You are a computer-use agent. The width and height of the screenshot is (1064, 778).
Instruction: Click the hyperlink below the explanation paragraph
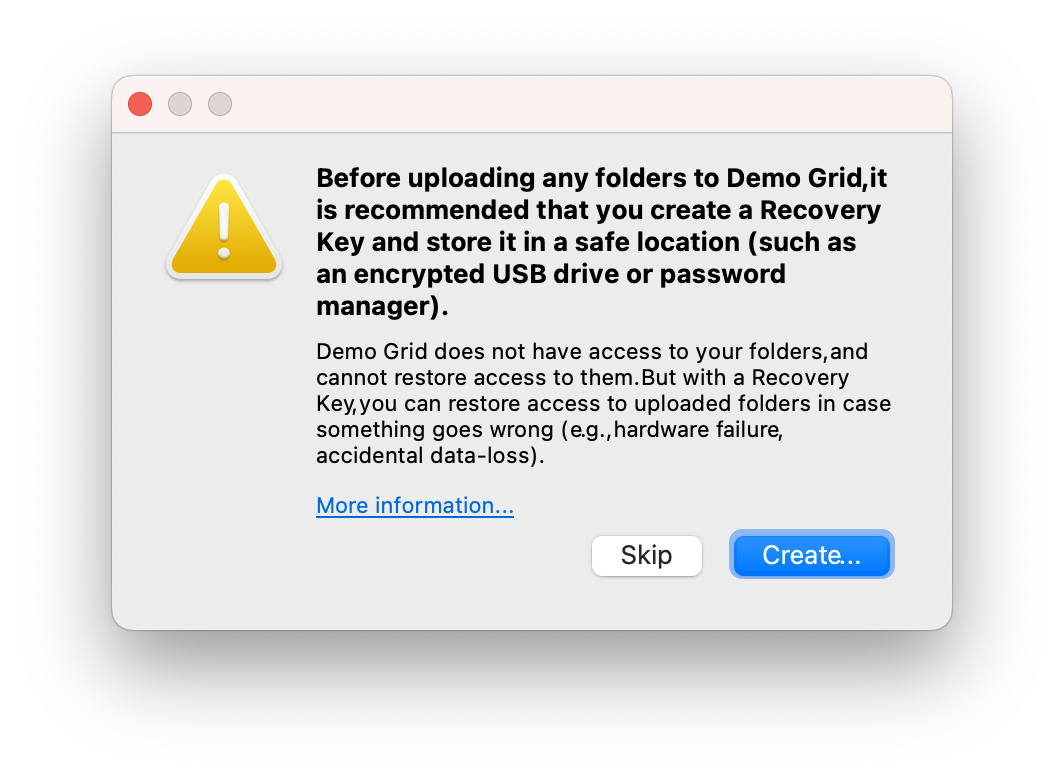414,505
